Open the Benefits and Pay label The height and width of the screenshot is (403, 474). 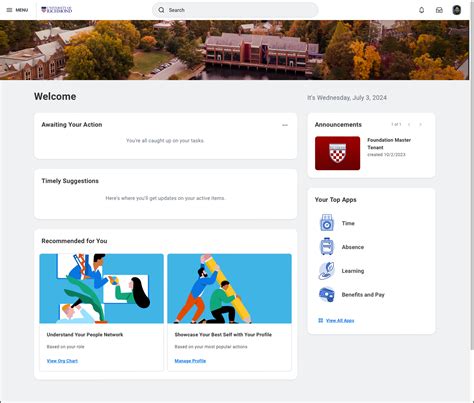363,295
